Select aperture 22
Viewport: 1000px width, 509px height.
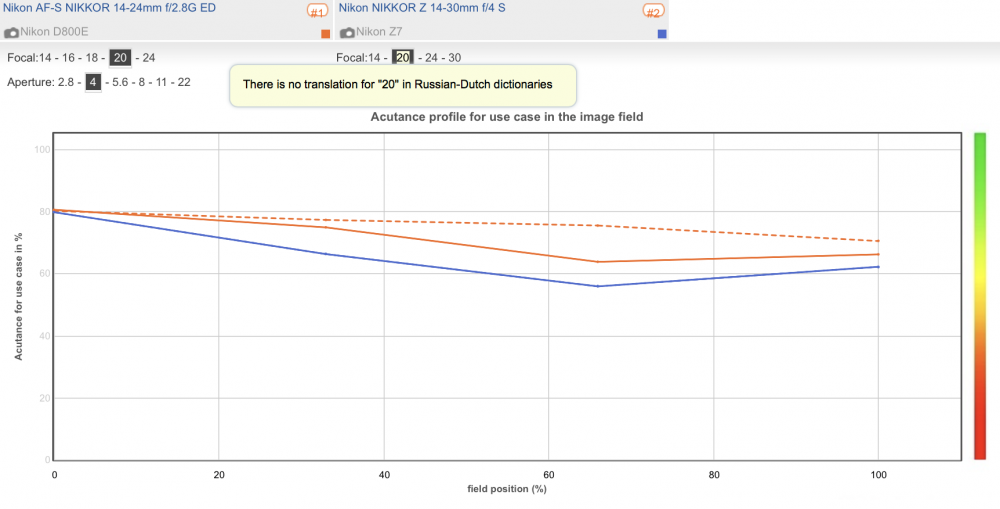(184, 82)
